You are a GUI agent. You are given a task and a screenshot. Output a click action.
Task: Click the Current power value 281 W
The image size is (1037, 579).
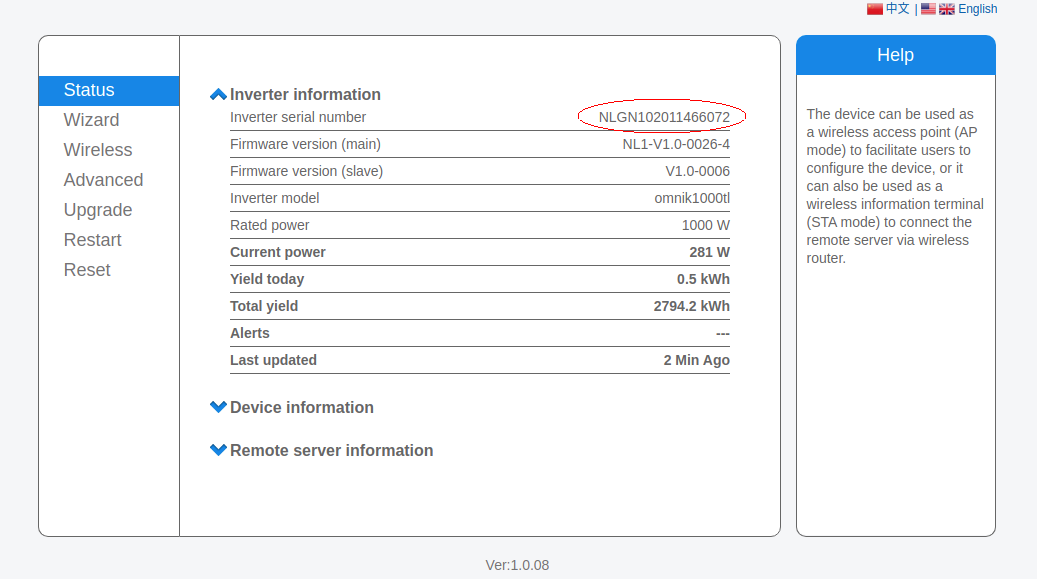709,252
